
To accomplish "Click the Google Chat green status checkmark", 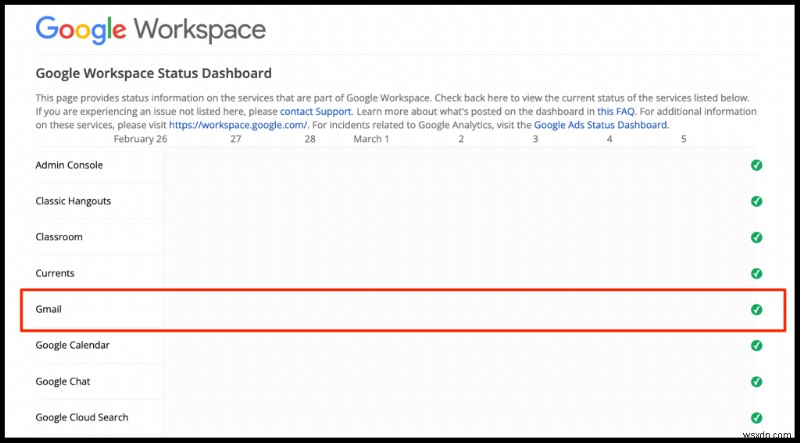I will pyautogui.click(x=756, y=381).
